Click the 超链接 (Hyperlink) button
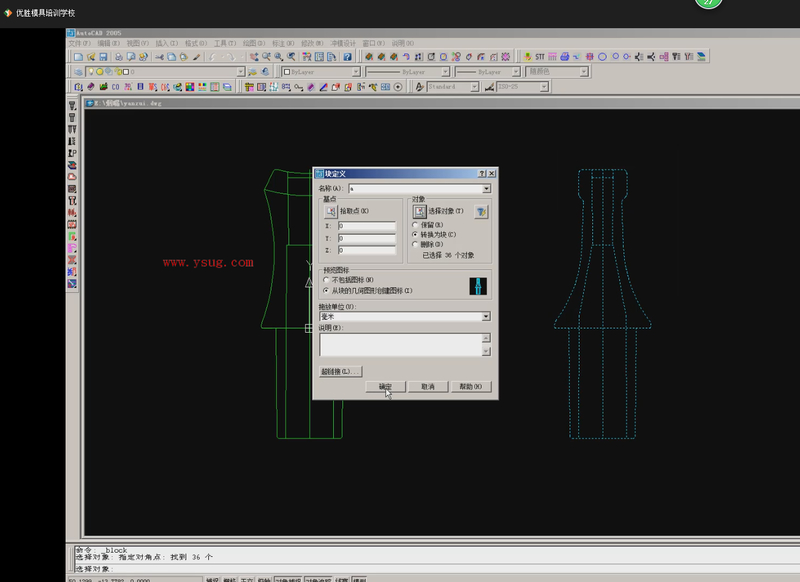 click(340, 371)
